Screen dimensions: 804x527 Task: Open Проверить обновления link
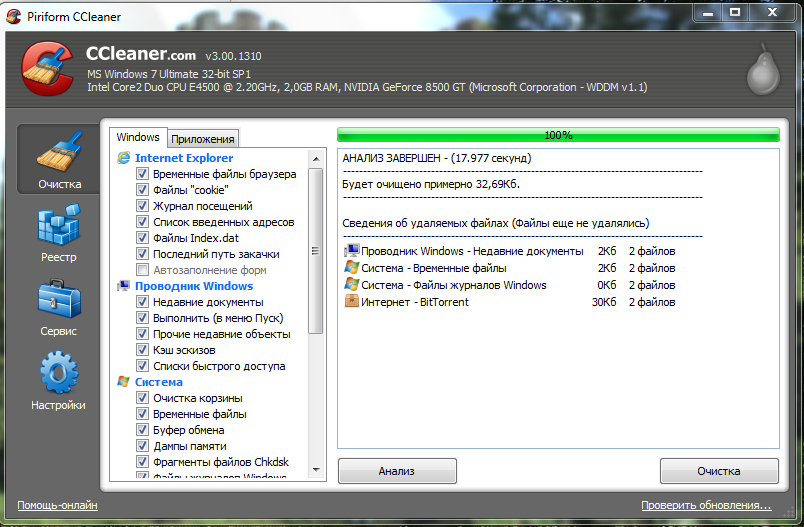706,505
